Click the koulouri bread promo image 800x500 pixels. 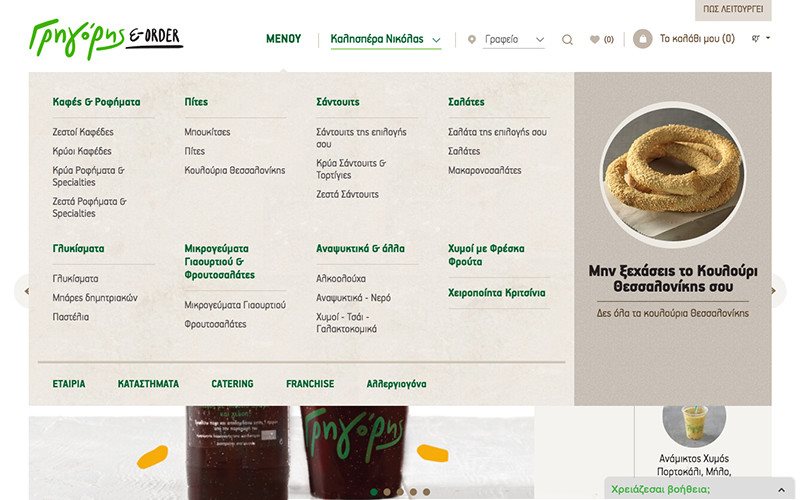(672, 174)
